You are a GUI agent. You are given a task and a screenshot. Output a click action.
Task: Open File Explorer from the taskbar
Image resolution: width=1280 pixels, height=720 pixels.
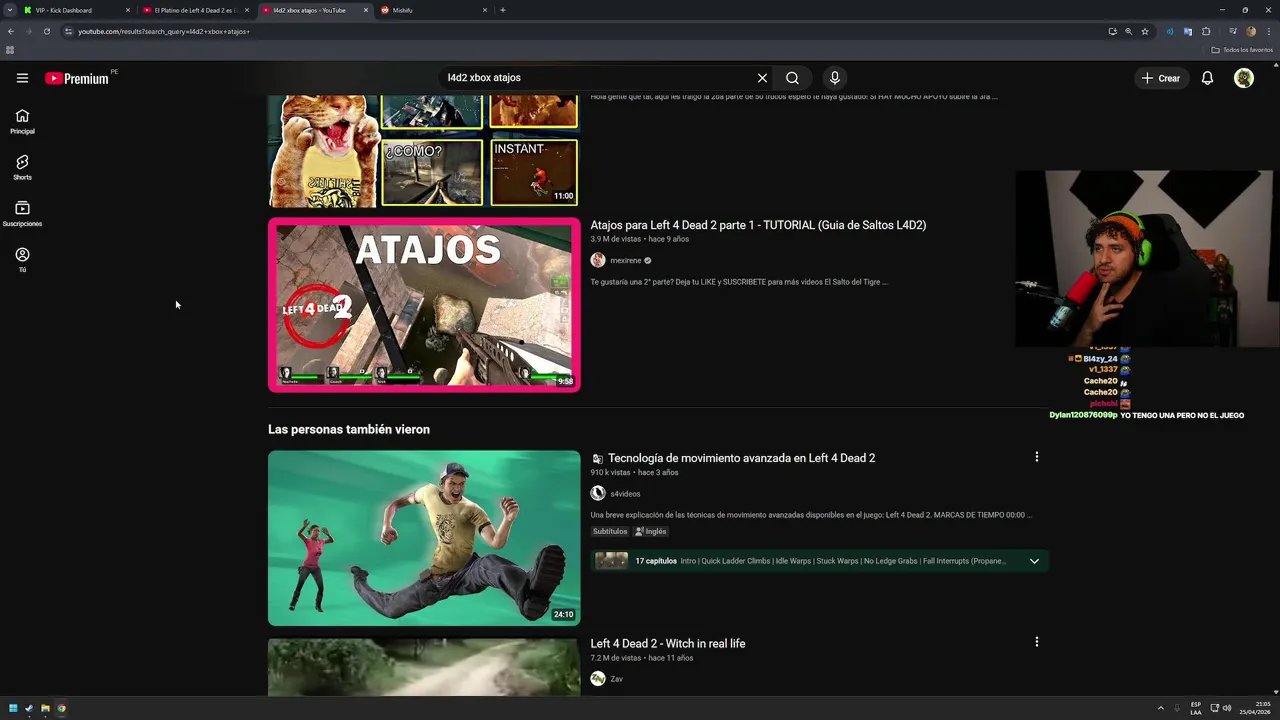[x=45, y=708]
